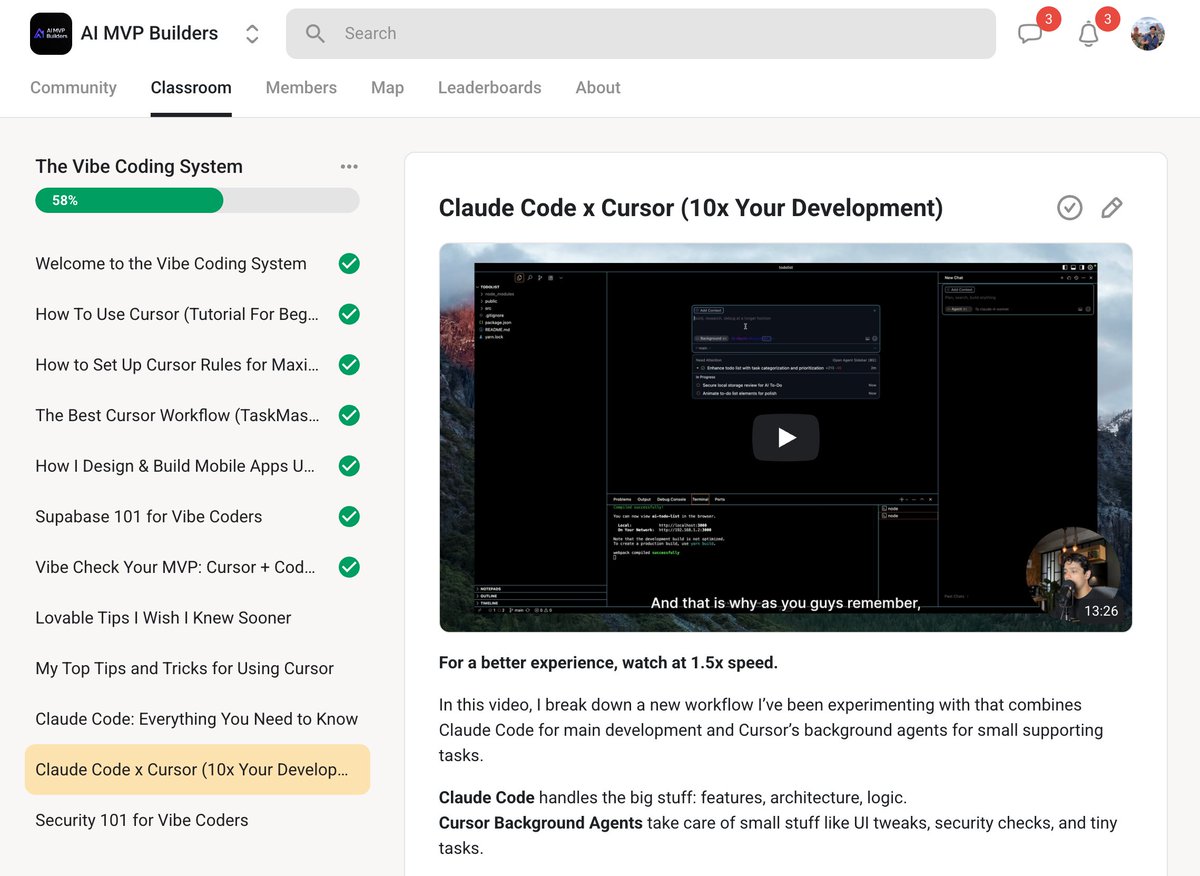The image size is (1200, 876).
Task: Mark lesson complete with circle checkmark
Action: click(1070, 208)
